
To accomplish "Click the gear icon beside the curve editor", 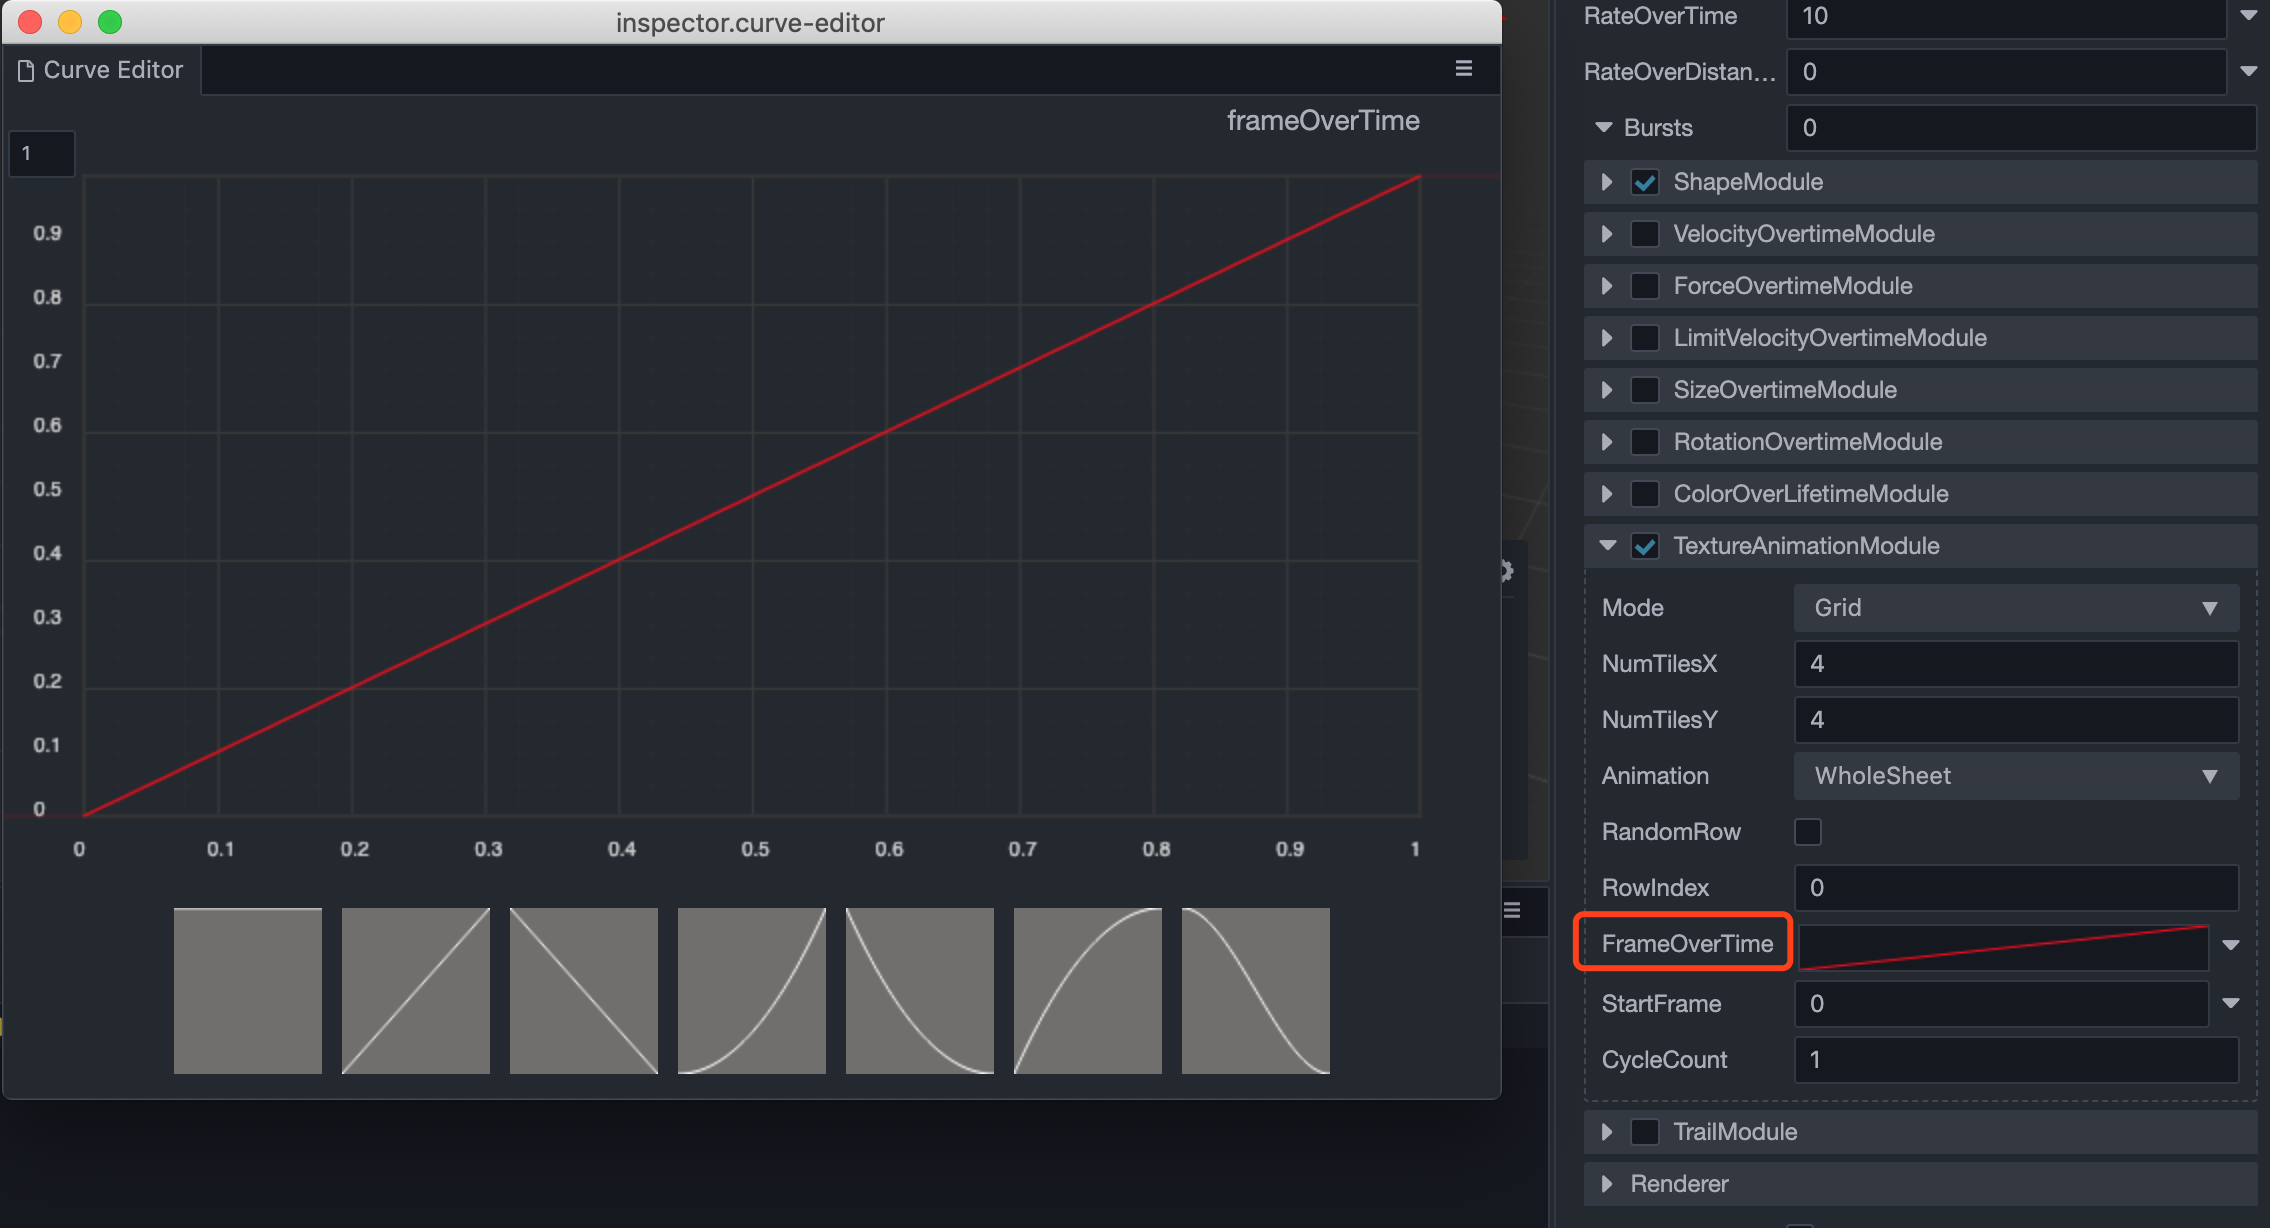I will [1506, 571].
